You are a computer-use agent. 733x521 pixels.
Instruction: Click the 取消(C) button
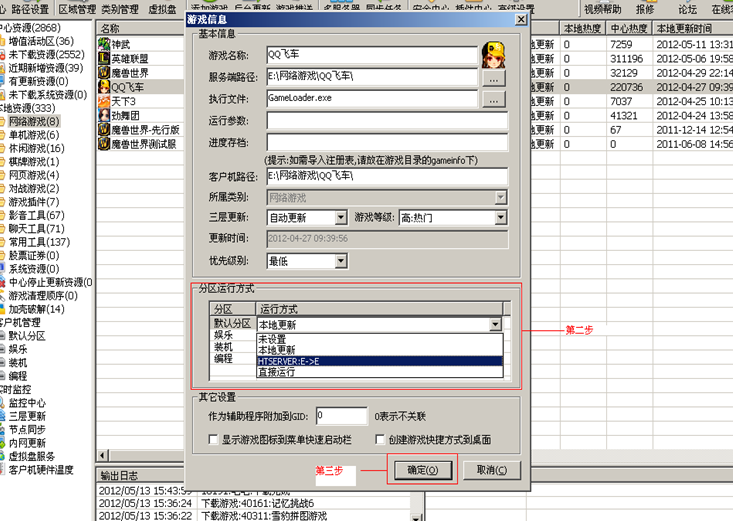pos(492,470)
